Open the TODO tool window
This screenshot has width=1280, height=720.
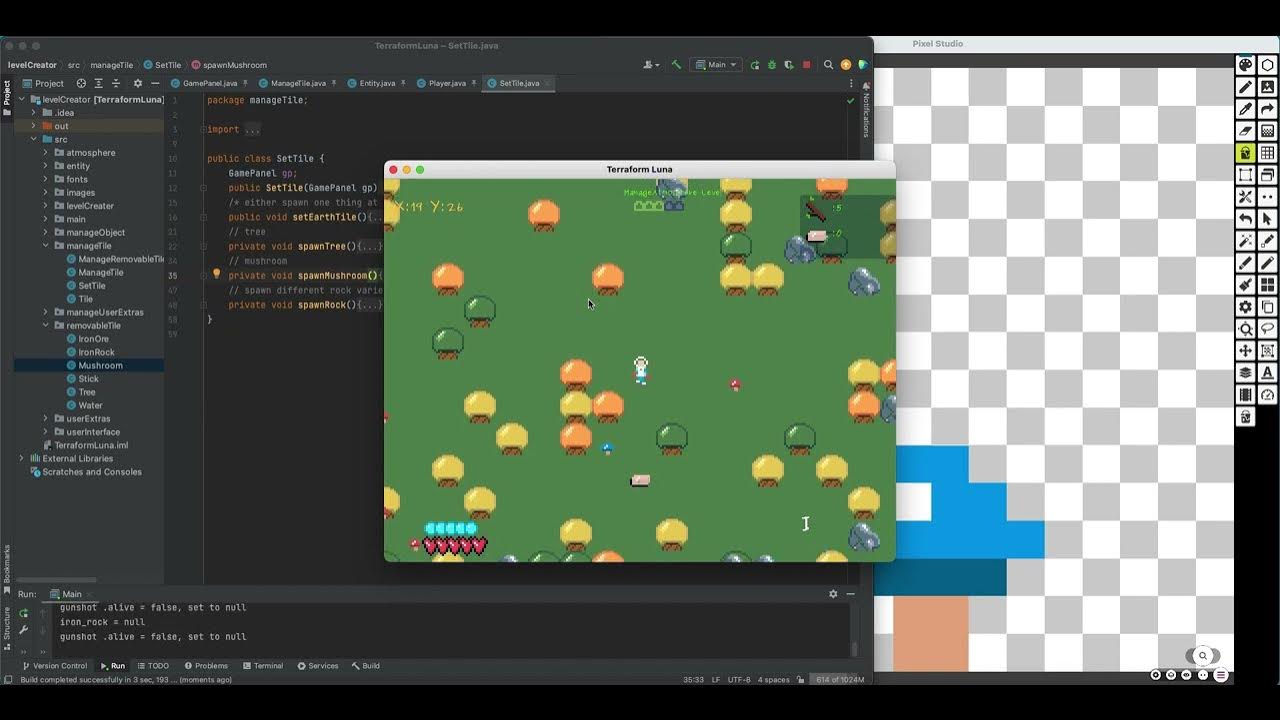coord(153,666)
